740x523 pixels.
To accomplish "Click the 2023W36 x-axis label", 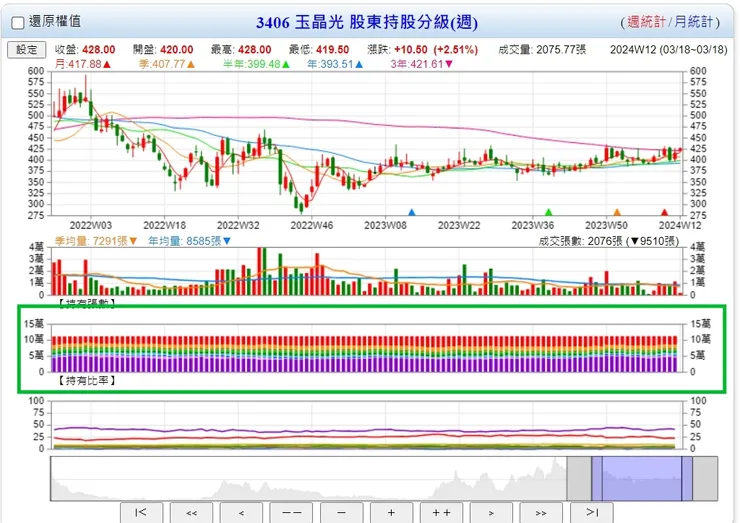I will point(533,225).
